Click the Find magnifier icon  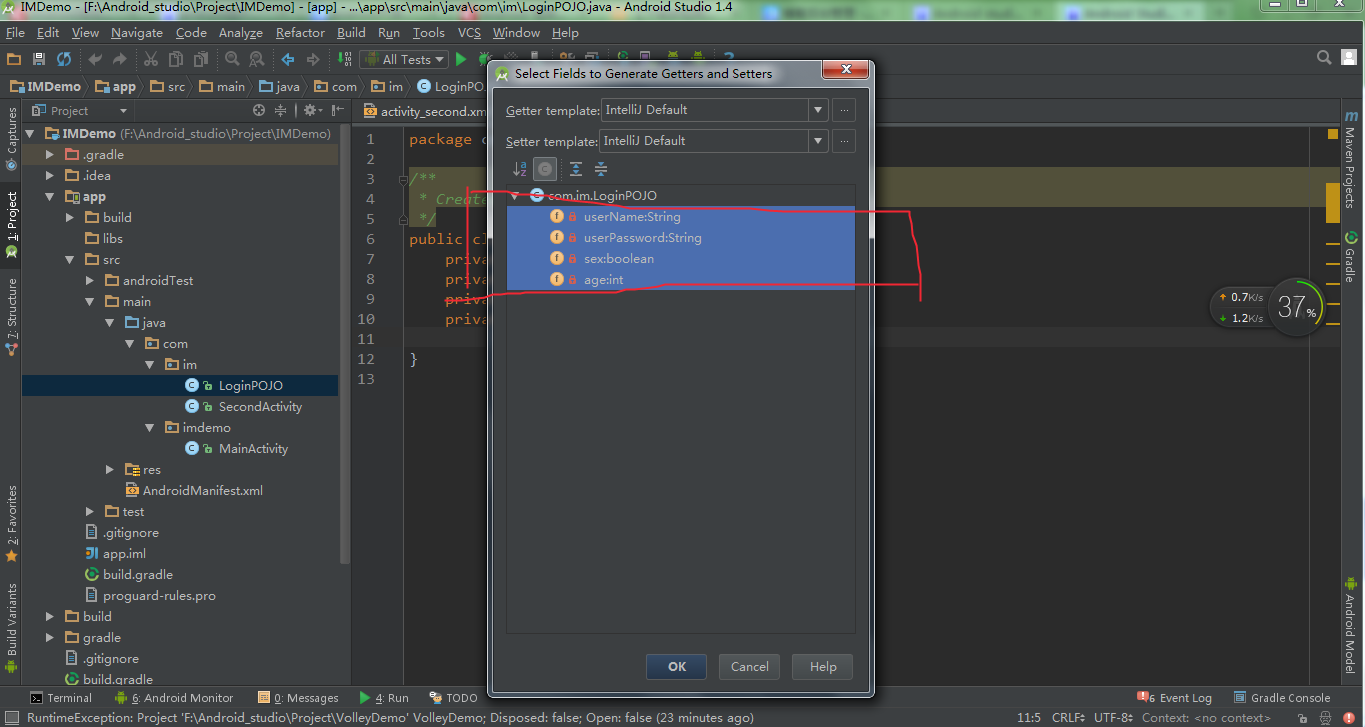point(232,59)
